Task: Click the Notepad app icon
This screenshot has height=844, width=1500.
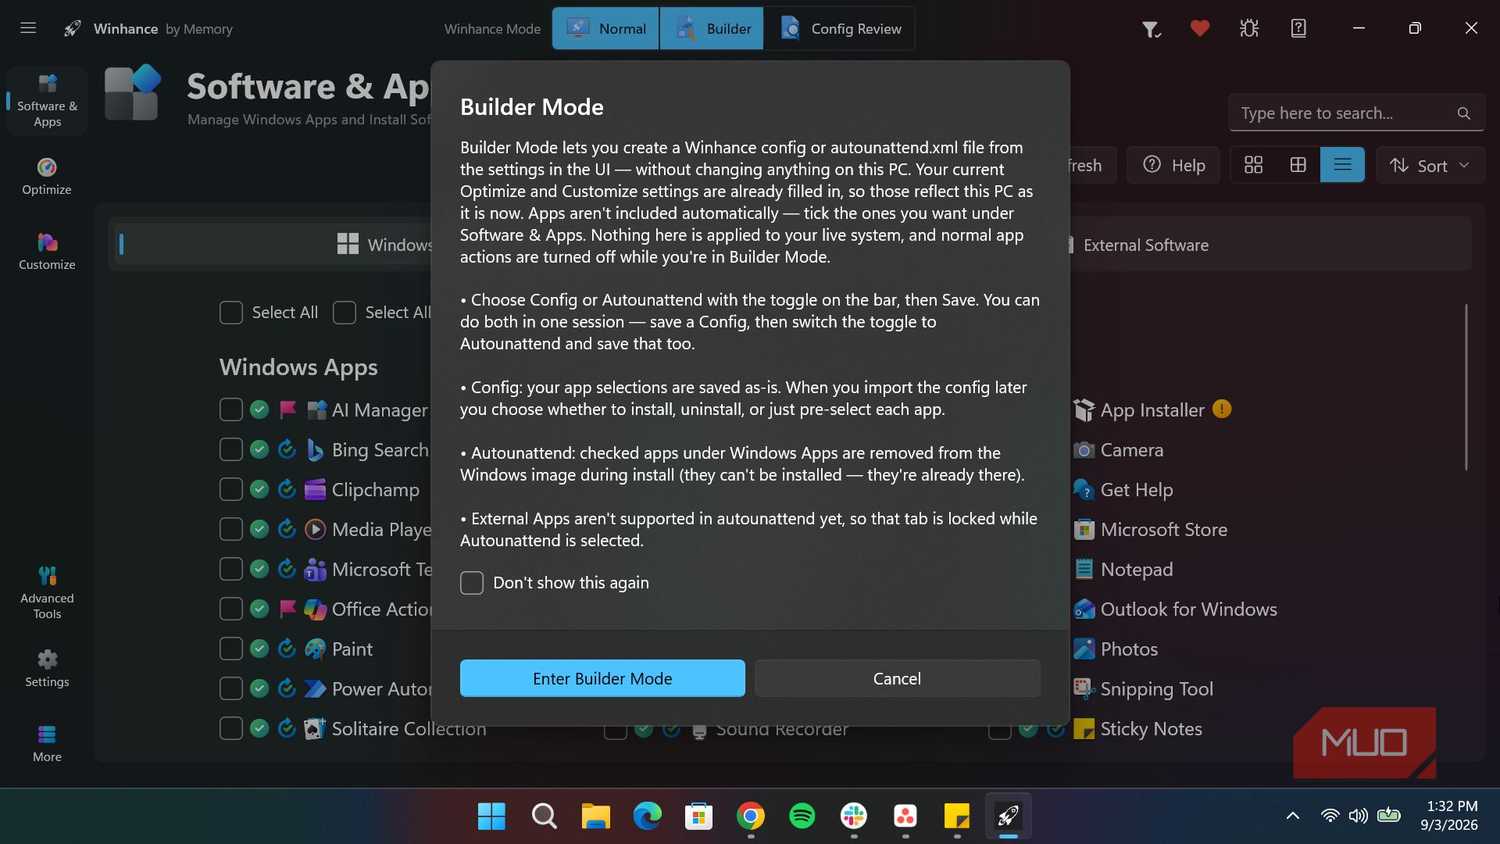Action: tap(1084, 570)
